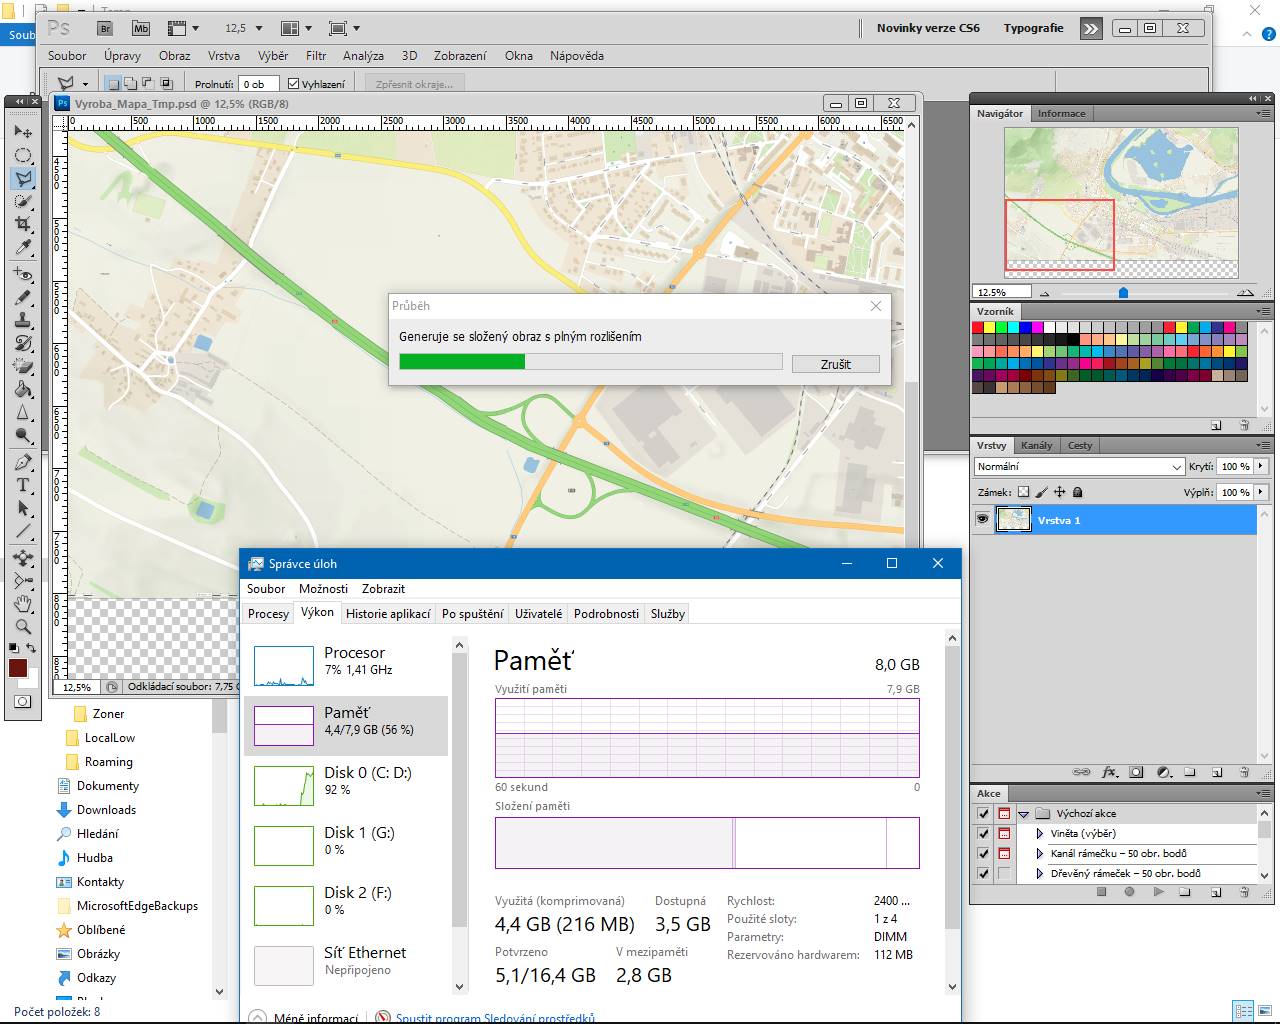
Task: Click the Zoom tool in toolbox
Action: point(22,627)
